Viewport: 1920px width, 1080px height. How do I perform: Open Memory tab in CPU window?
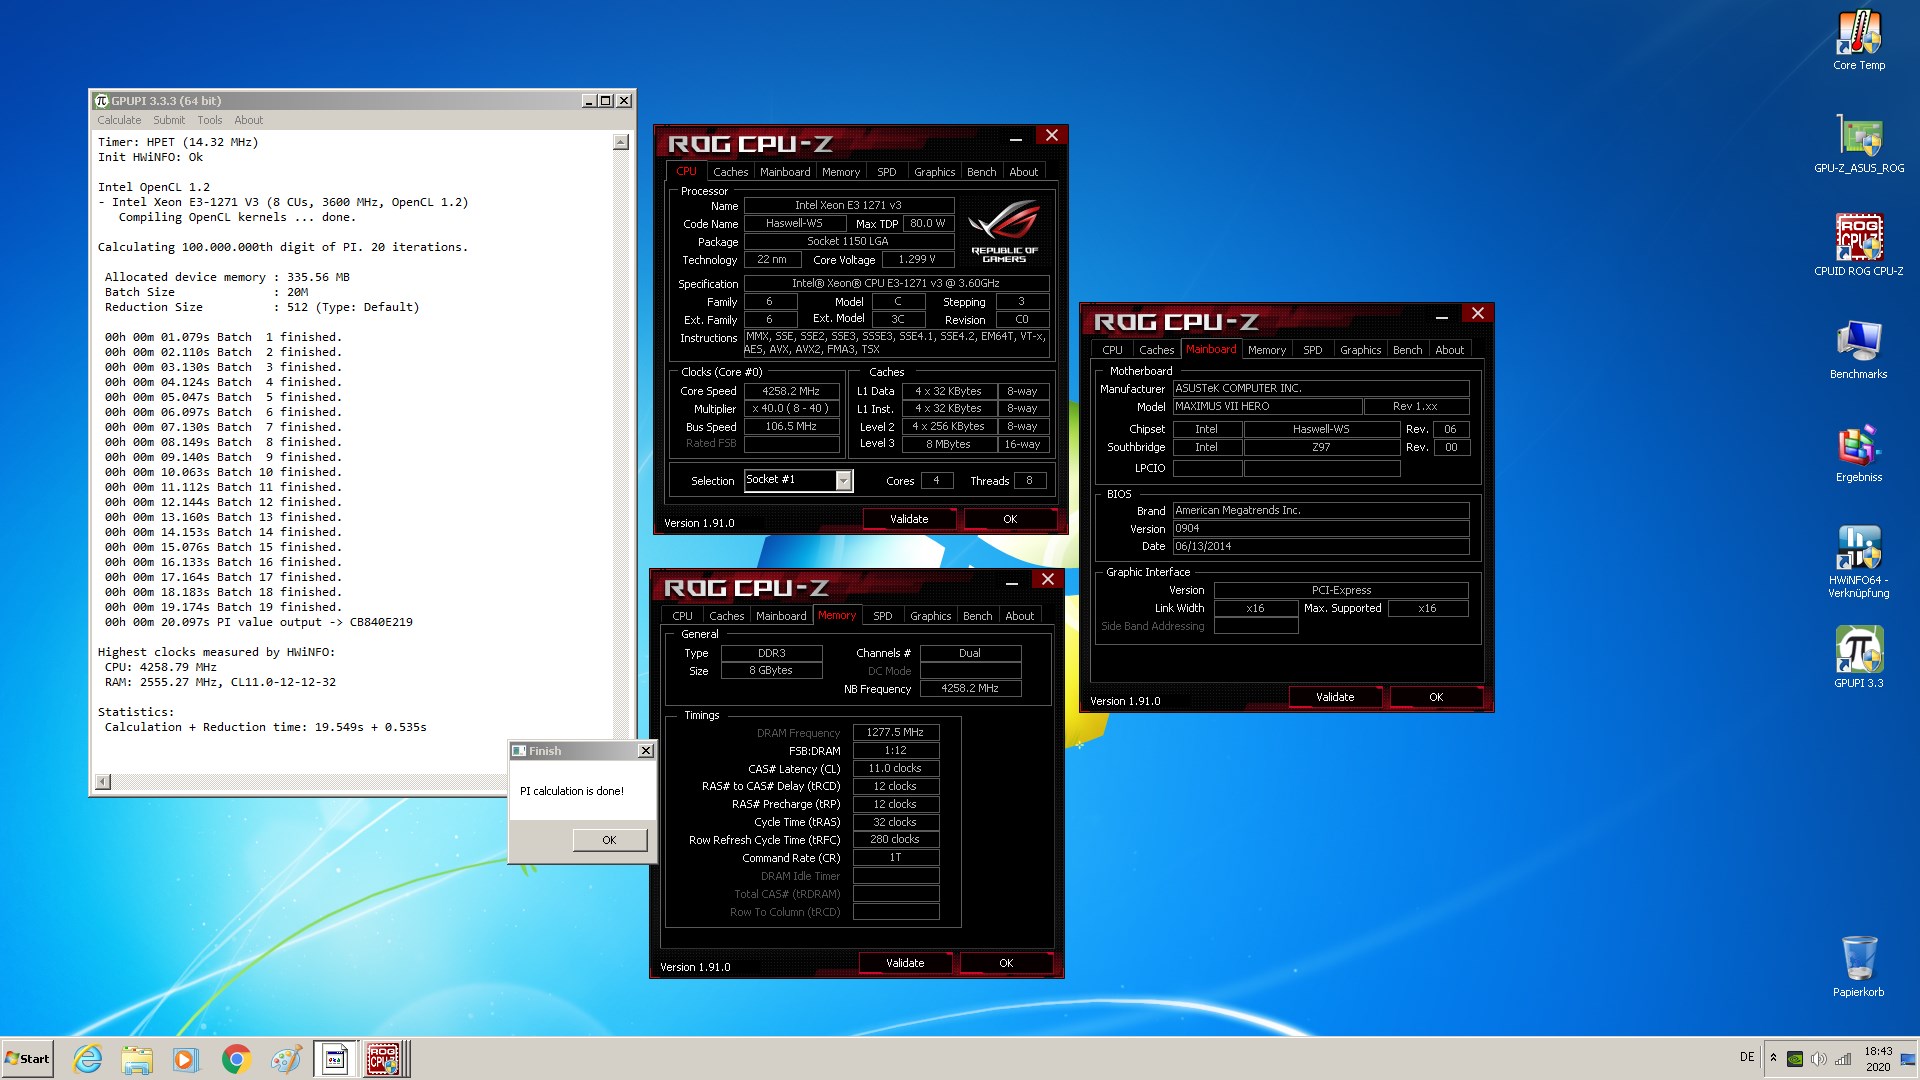[x=841, y=172]
